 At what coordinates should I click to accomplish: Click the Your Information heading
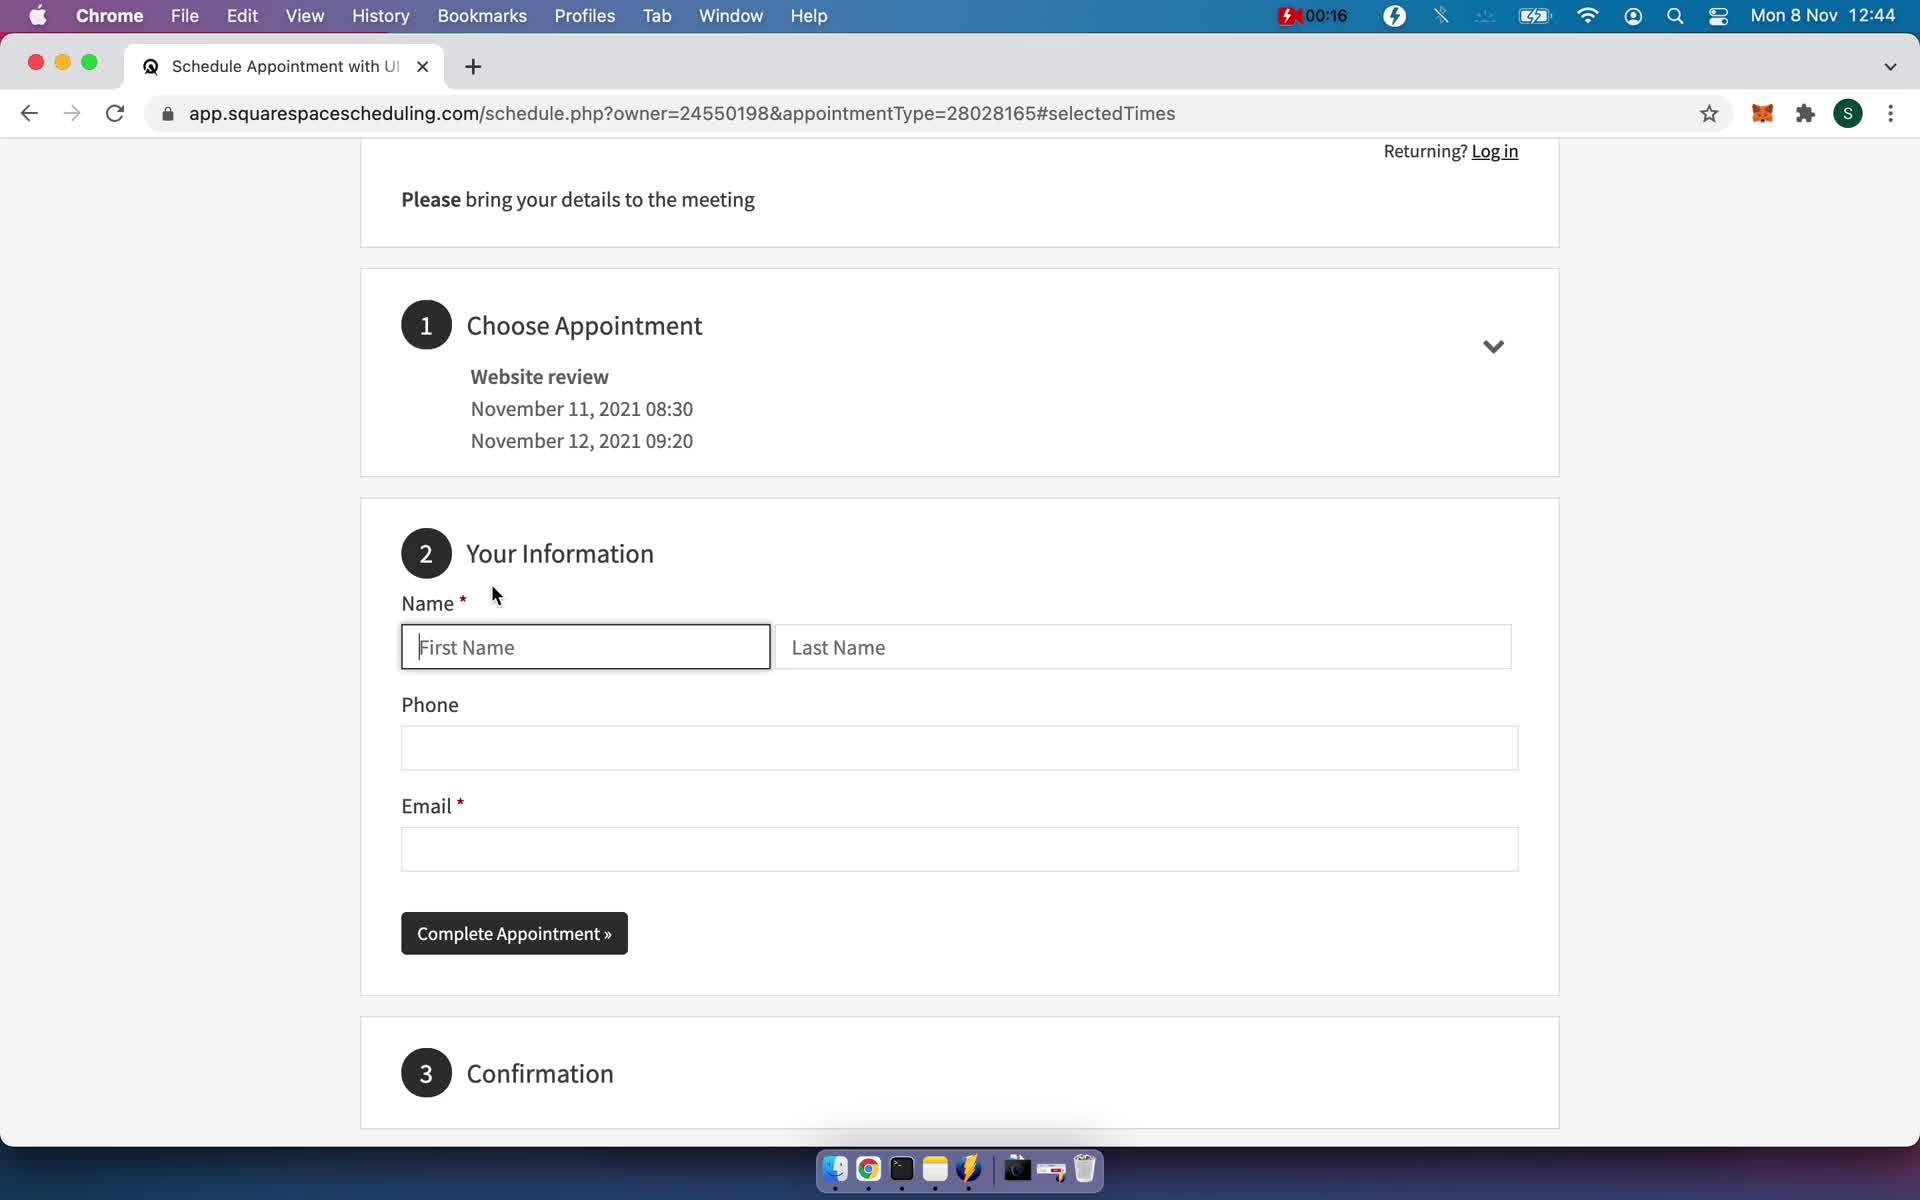click(559, 554)
